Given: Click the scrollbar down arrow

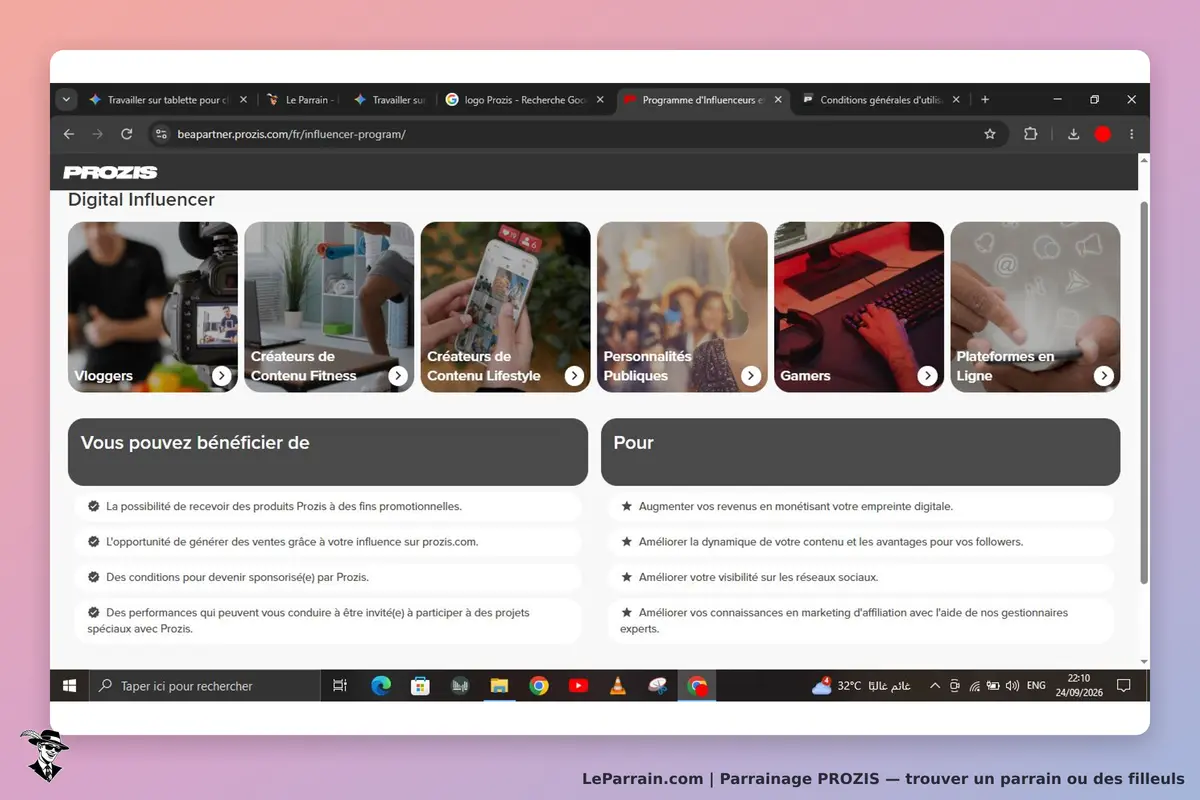Looking at the screenshot, I should 1144,662.
